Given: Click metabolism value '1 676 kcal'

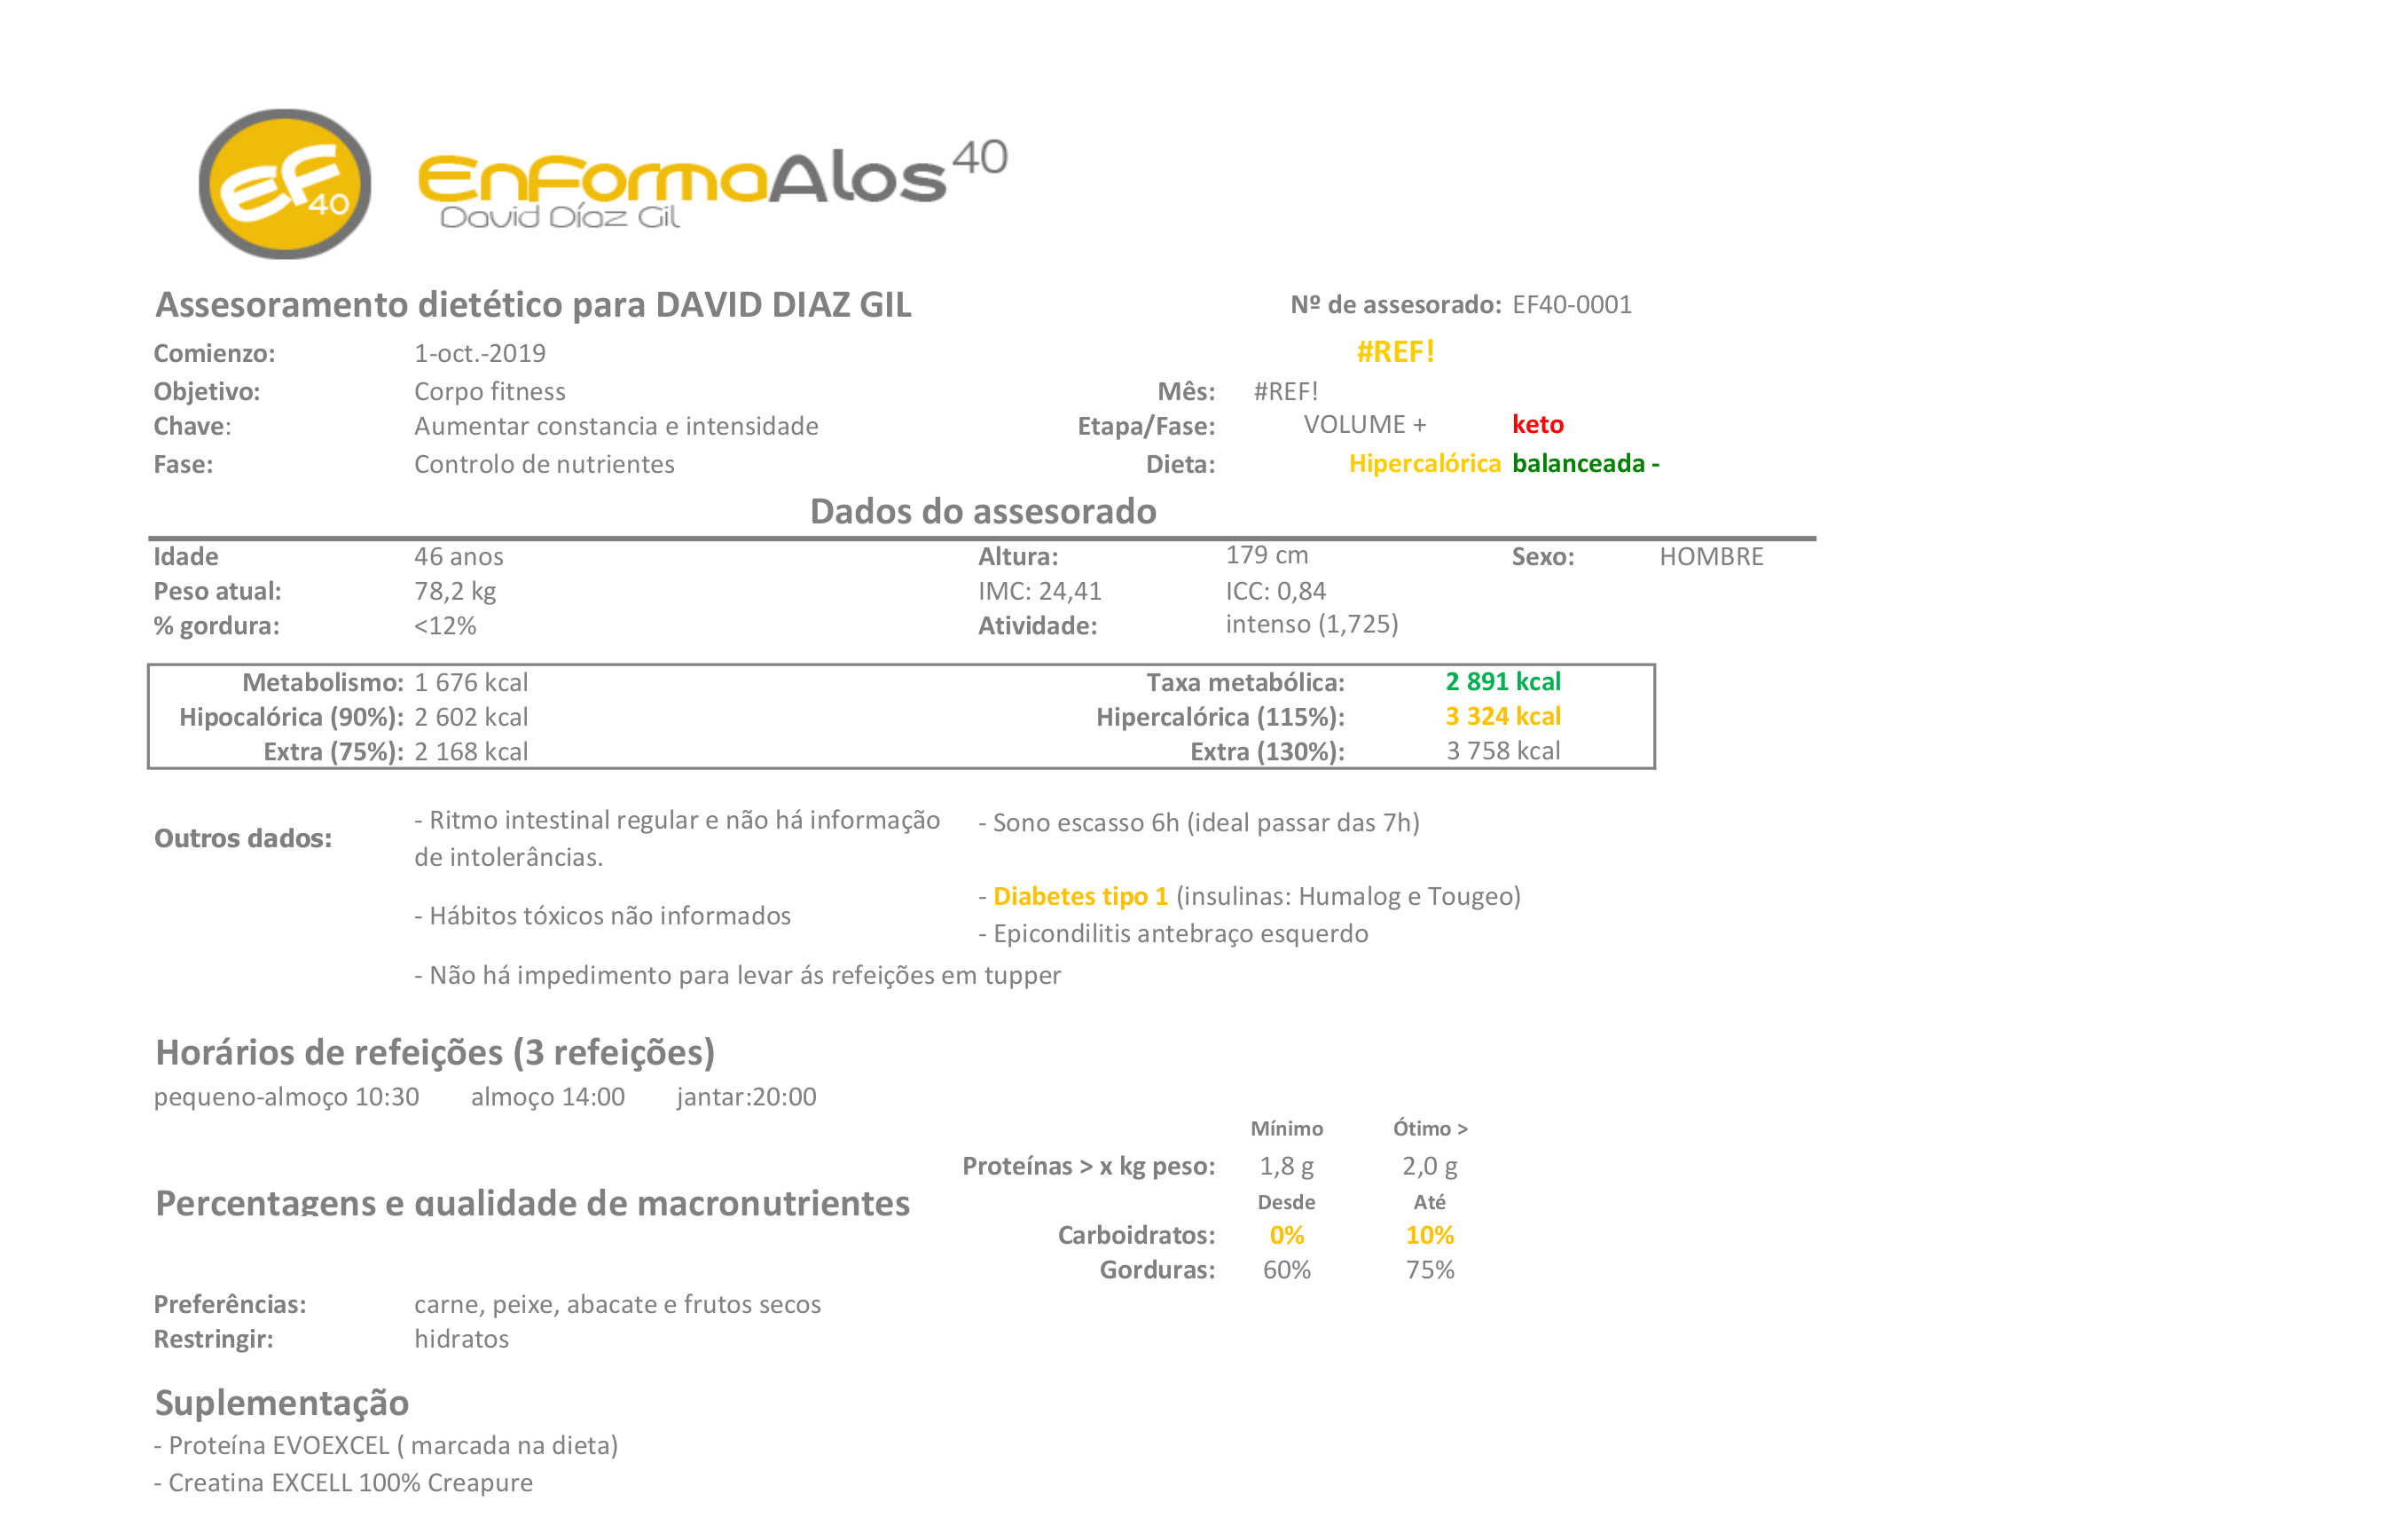Looking at the screenshot, I should (471, 682).
